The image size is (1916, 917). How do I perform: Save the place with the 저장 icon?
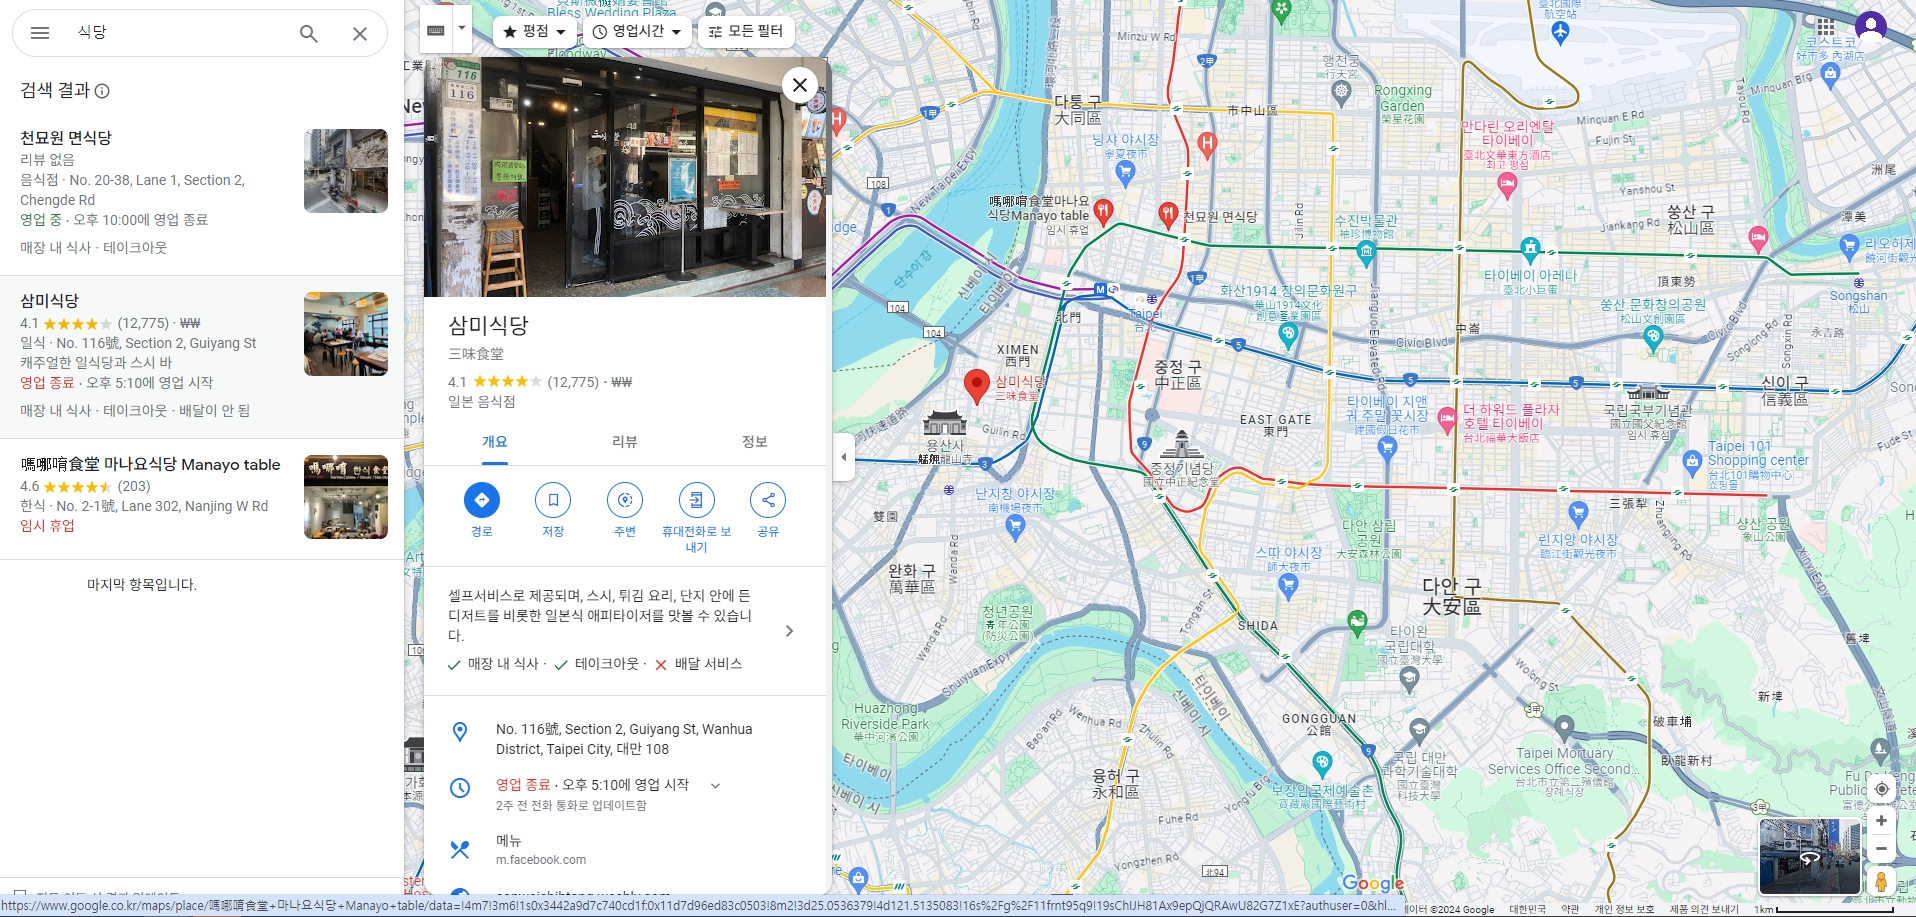pyautogui.click(x=553, y=500)
